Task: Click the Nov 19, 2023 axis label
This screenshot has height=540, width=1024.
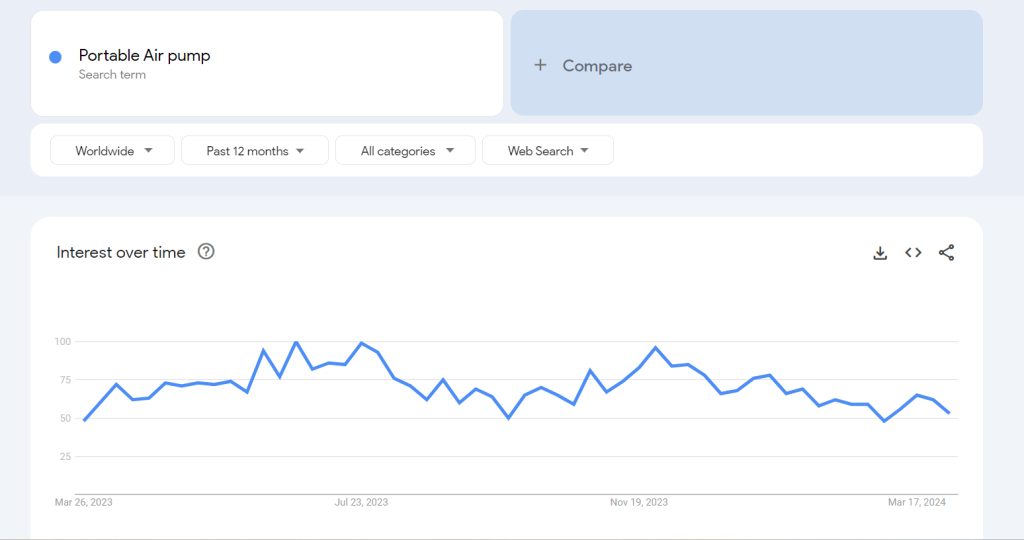Action: 639,502
